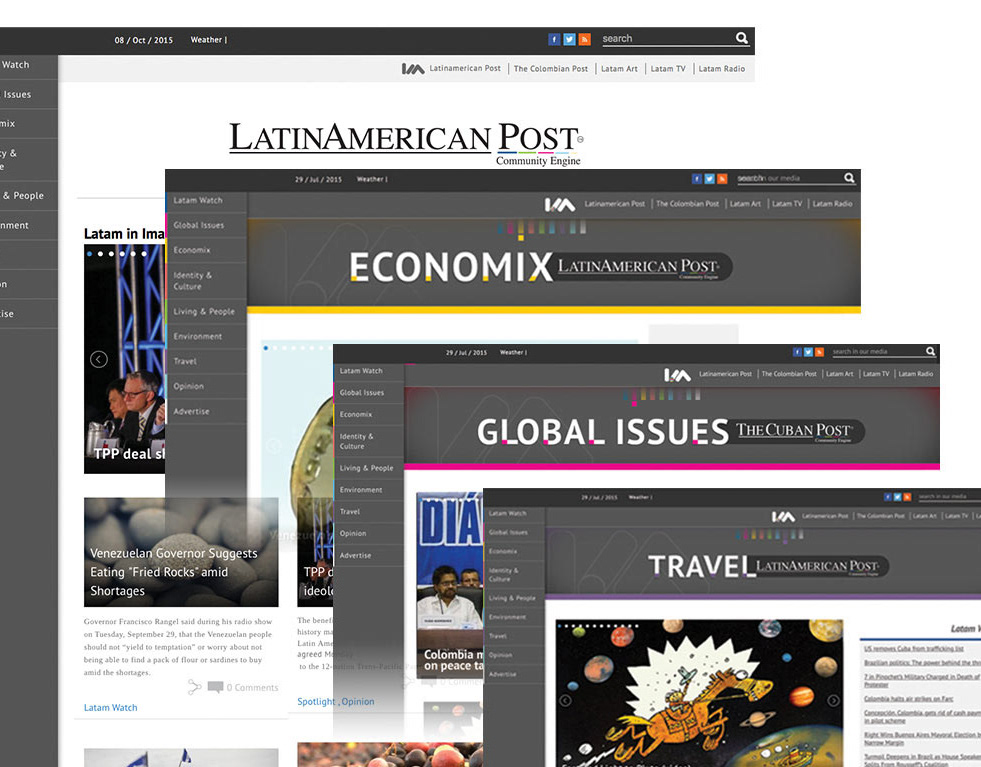Click Twitter icon in LatinAmerican Post top bar
The image size is (981, 767).
point(569,39)
